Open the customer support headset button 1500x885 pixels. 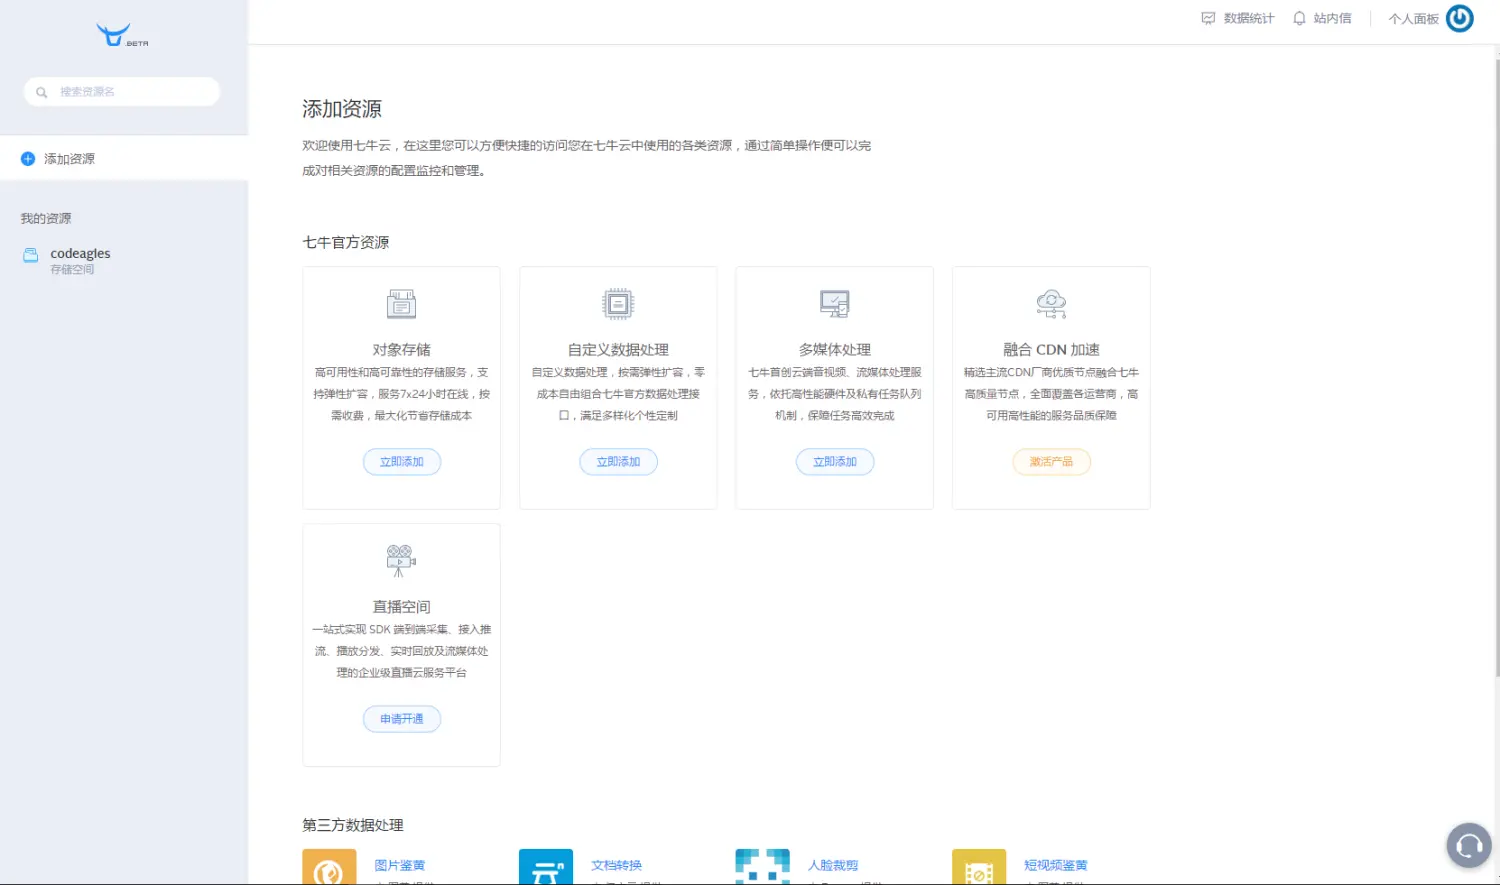coord(1469,846)
